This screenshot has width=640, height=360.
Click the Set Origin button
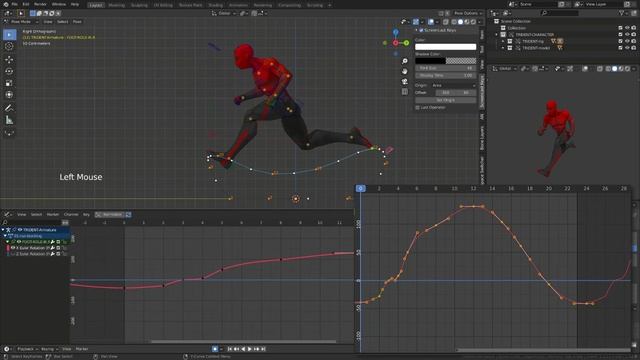445,100
